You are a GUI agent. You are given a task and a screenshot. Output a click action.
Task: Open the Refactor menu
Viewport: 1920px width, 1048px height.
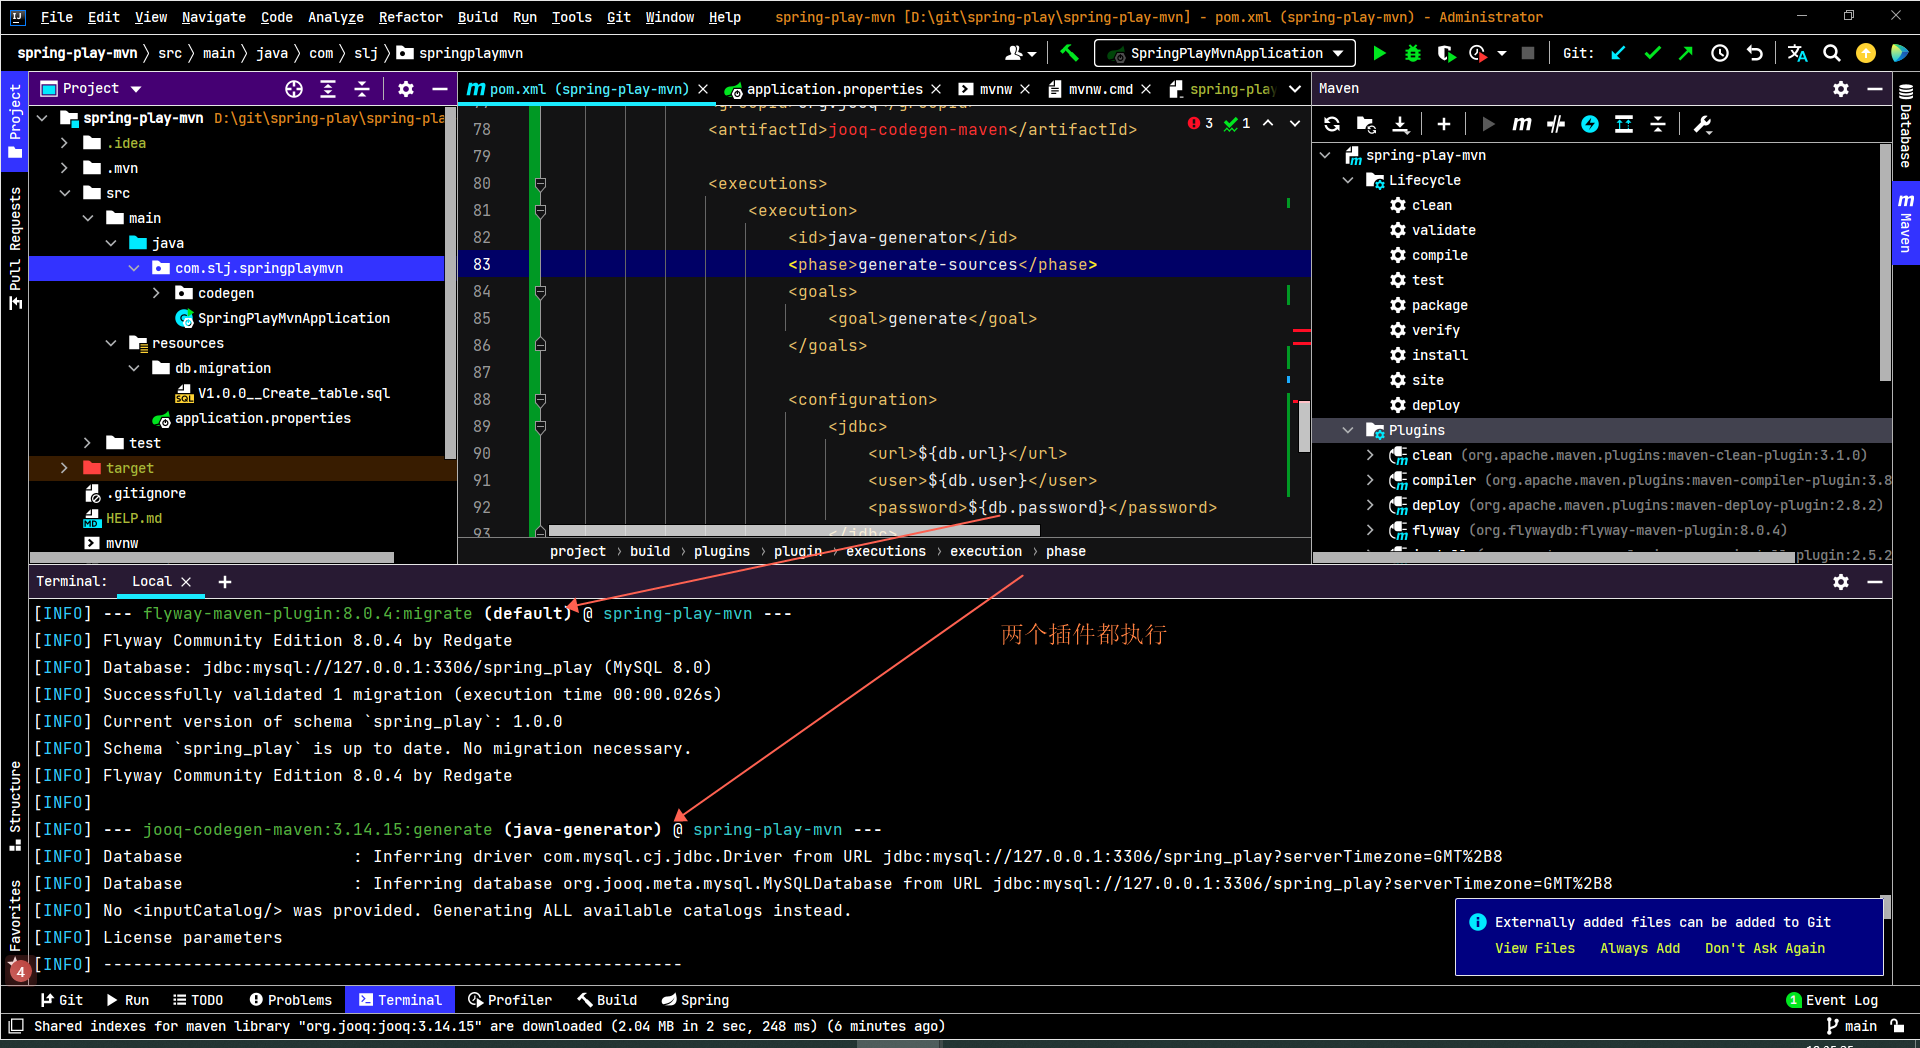410,17
